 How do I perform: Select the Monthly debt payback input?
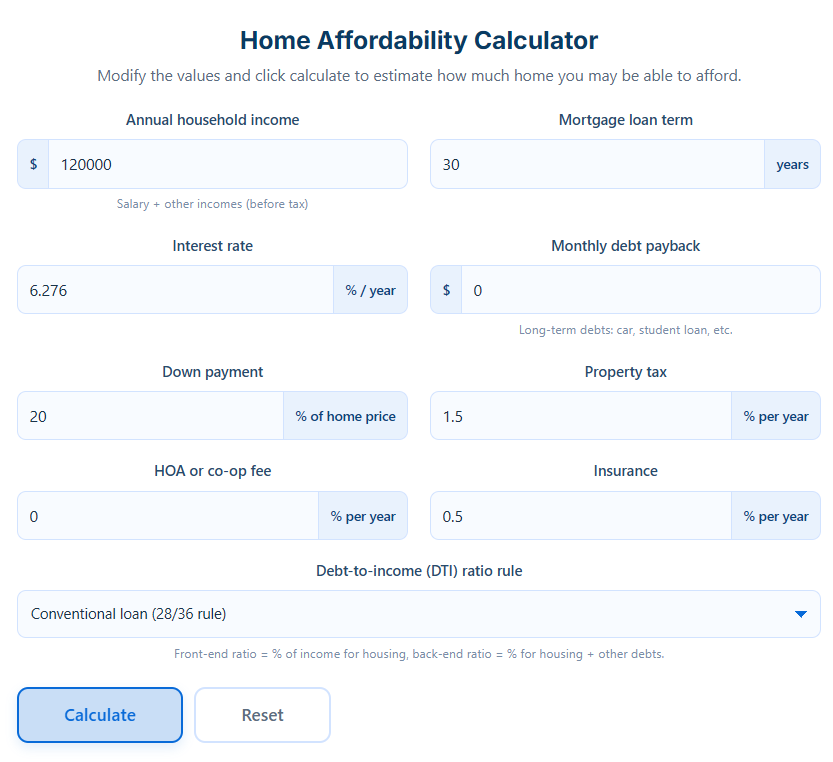click(640, 290)
